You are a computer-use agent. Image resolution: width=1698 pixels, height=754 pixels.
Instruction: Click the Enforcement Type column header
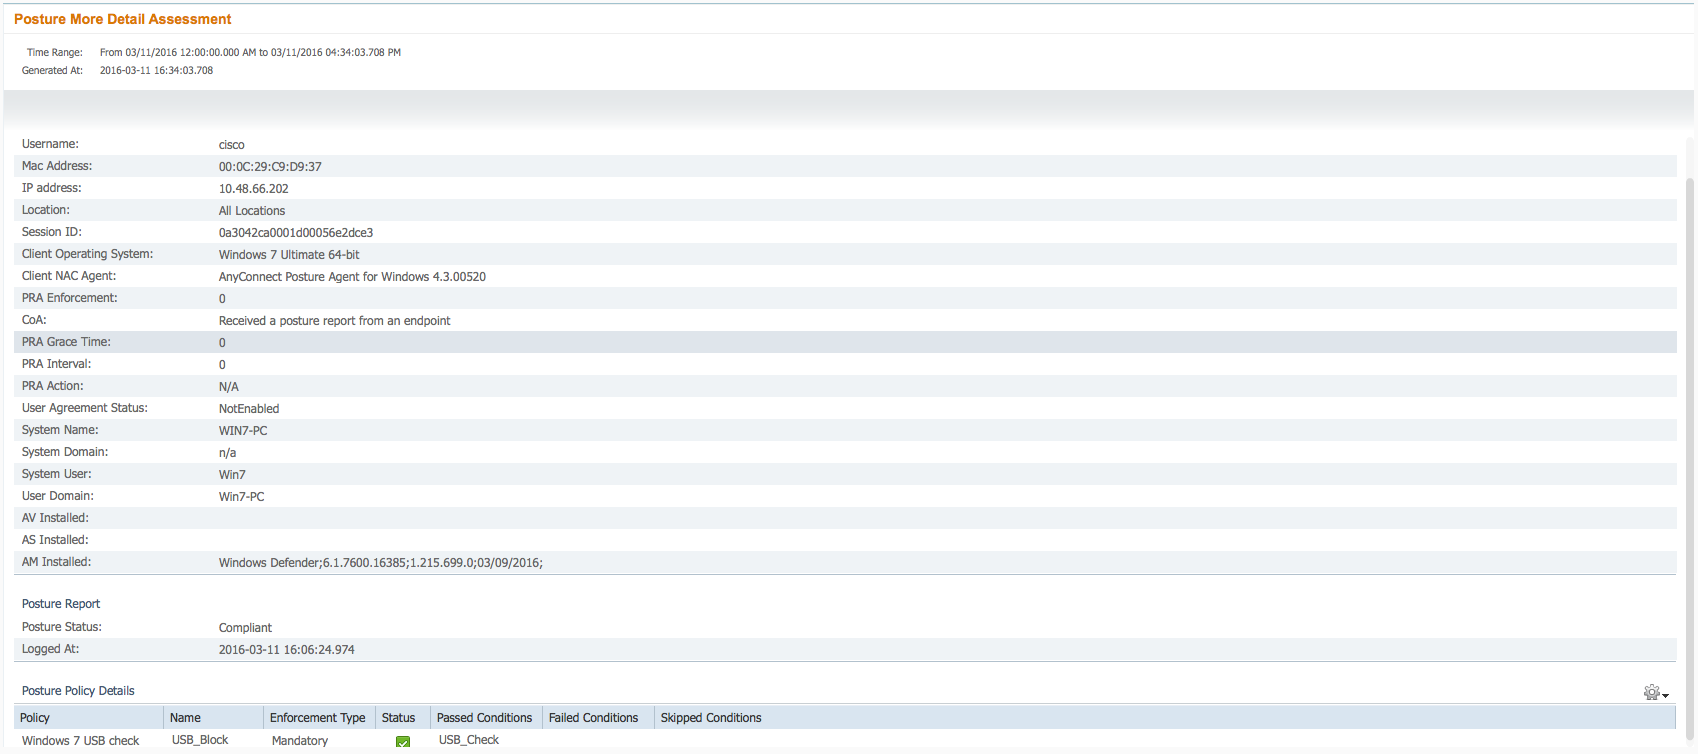pos(319,718)
